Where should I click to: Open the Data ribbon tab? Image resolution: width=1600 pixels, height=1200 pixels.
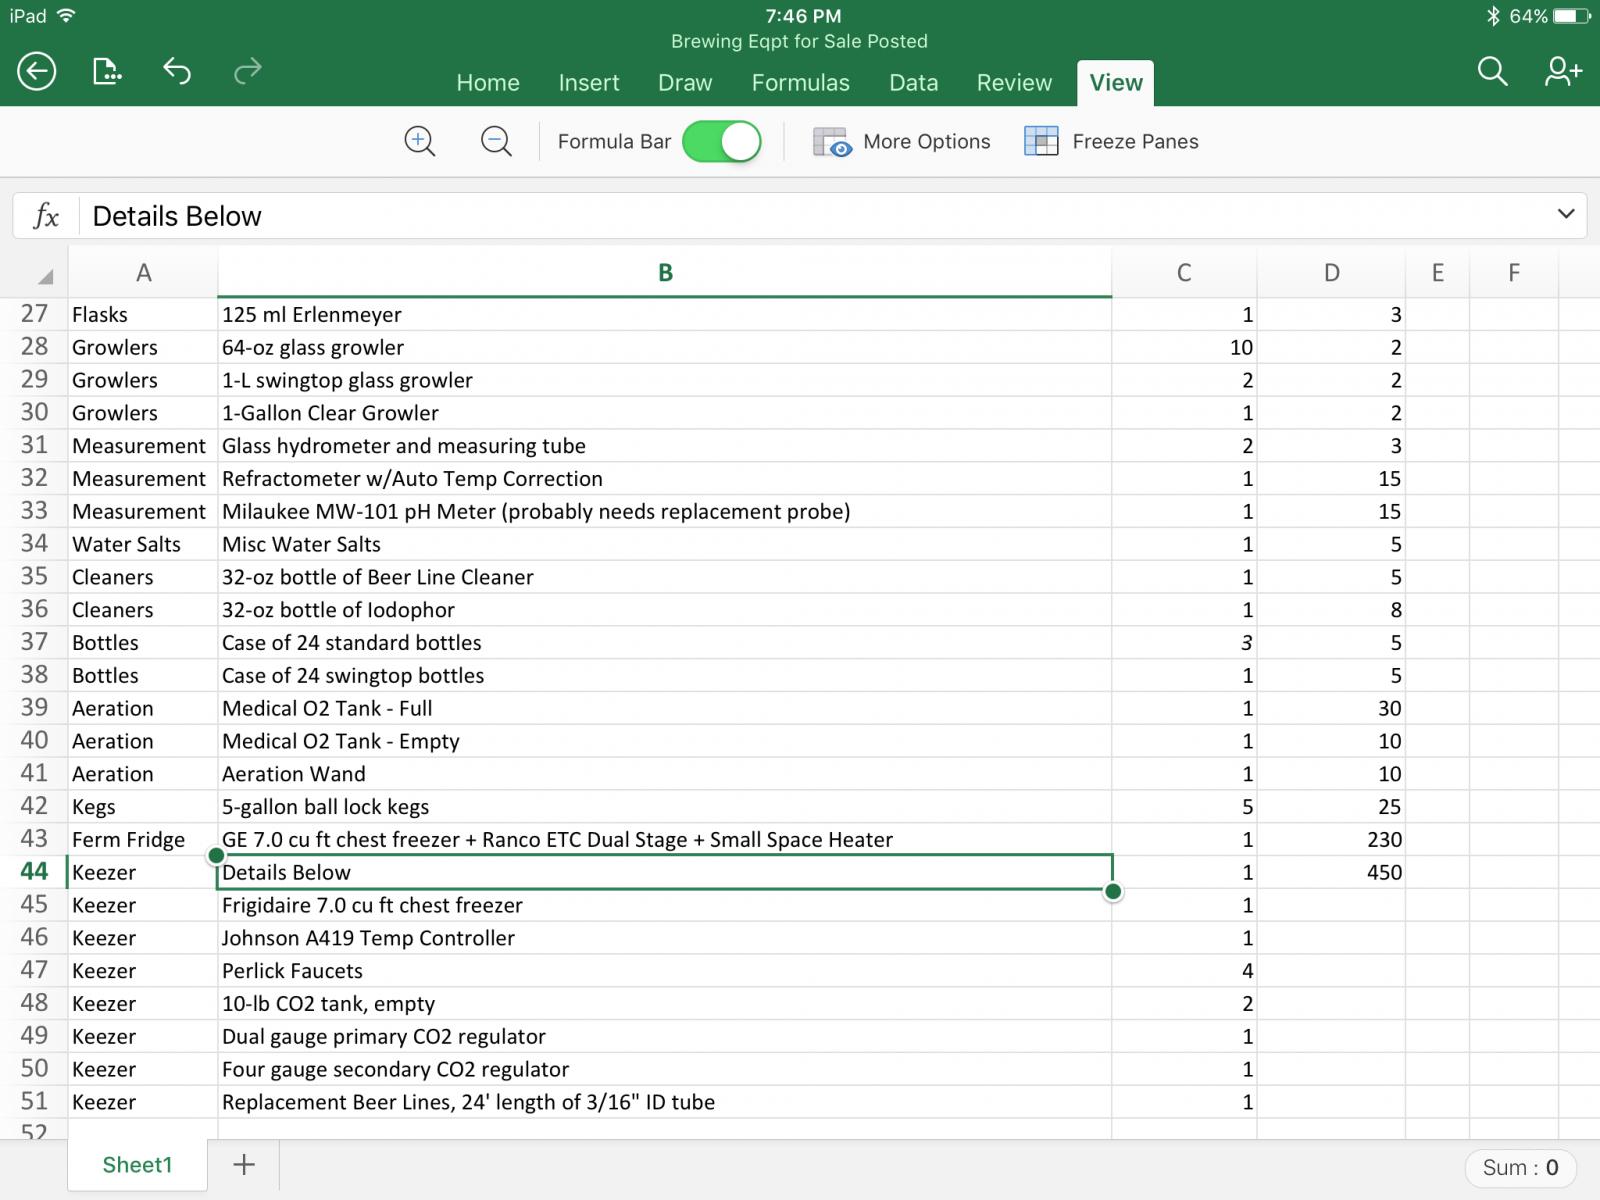[x=914, y=83]
